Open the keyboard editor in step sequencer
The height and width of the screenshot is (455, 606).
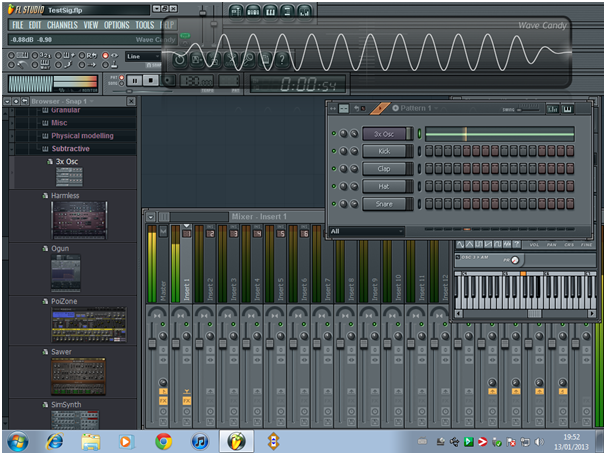pyautogui.click(x=567, y=108)
